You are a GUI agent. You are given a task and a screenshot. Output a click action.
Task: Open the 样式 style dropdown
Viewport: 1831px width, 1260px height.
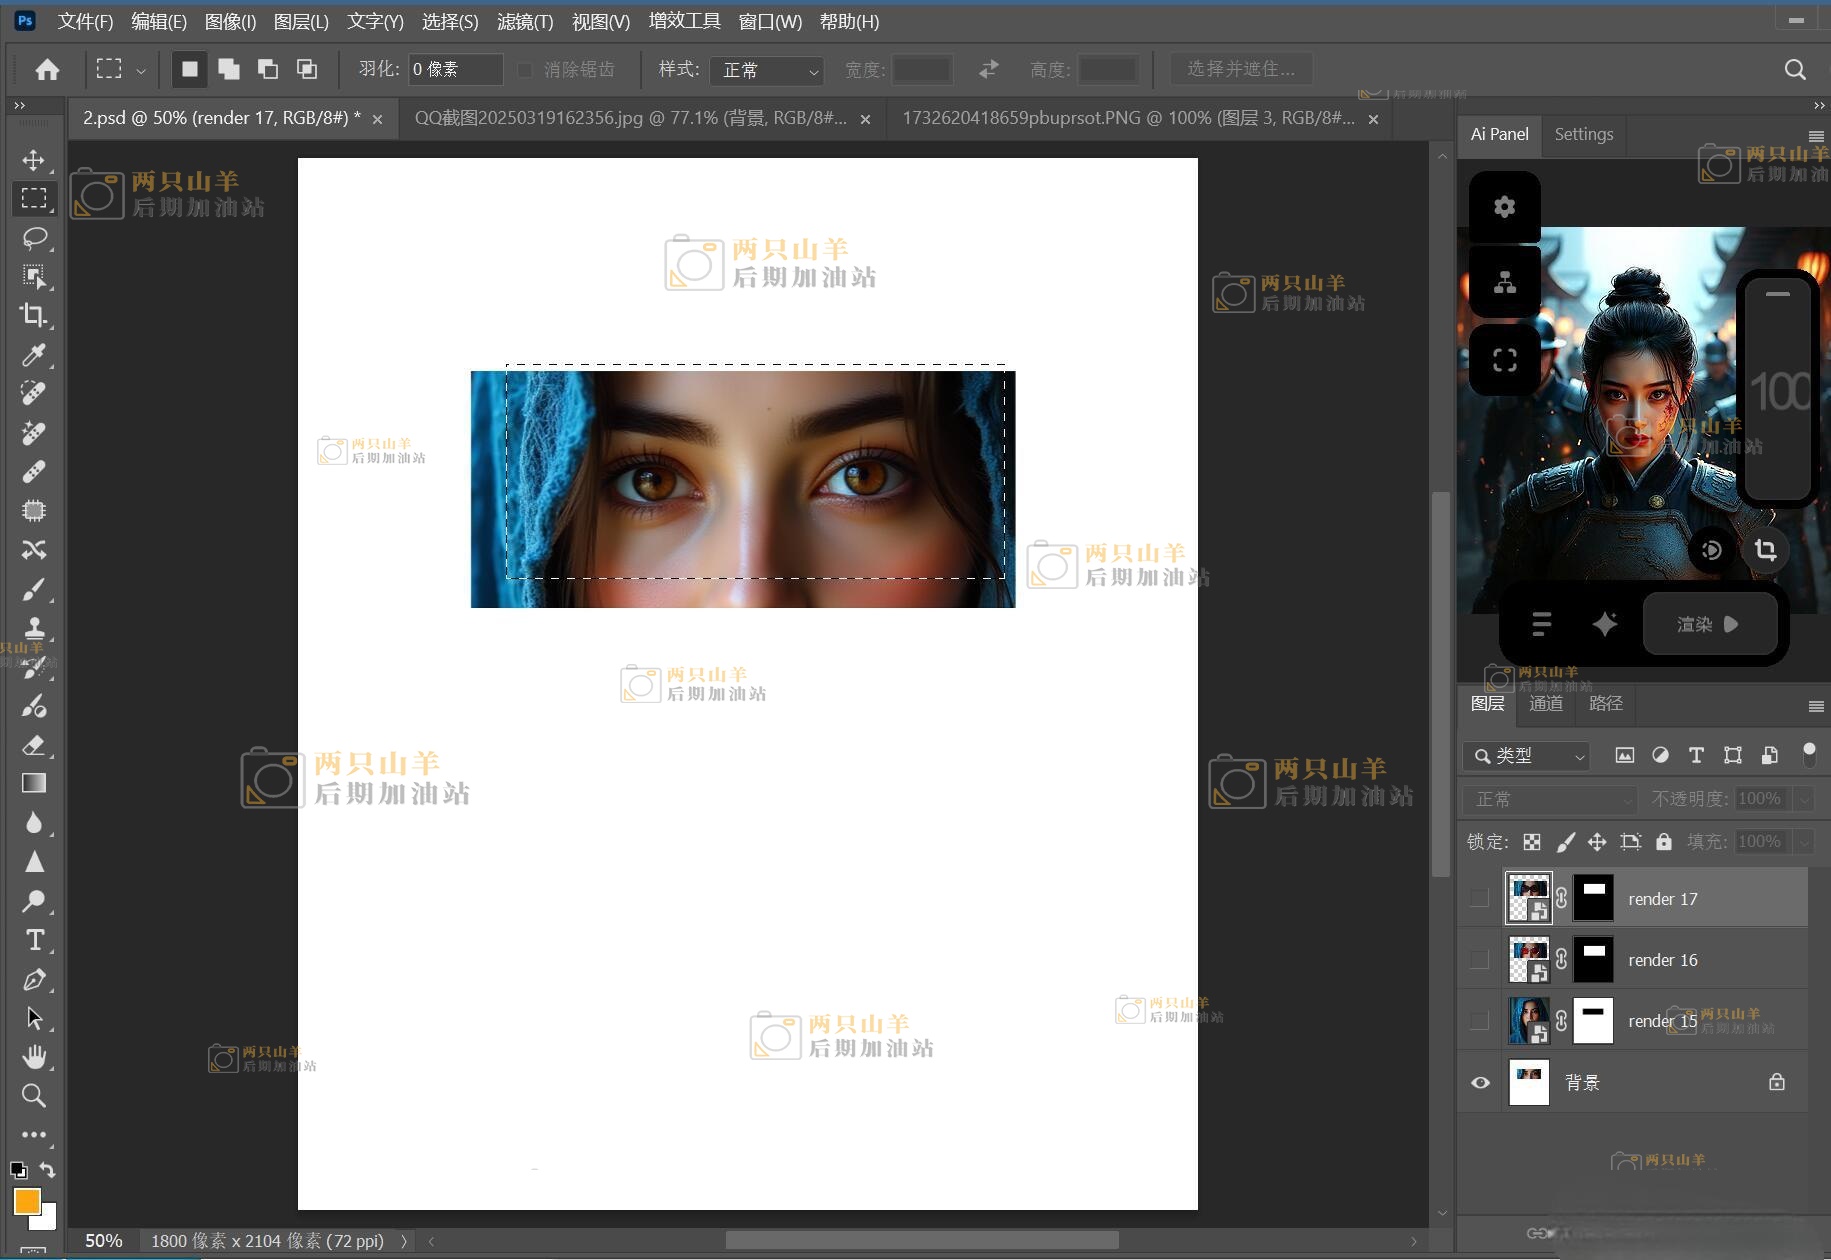click(766, 70)
